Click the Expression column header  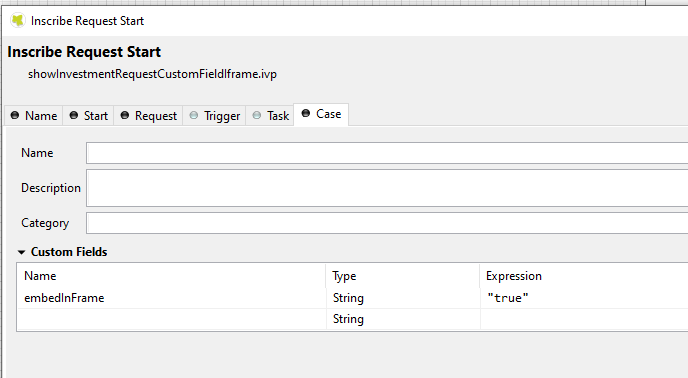(x=584, y=276)
